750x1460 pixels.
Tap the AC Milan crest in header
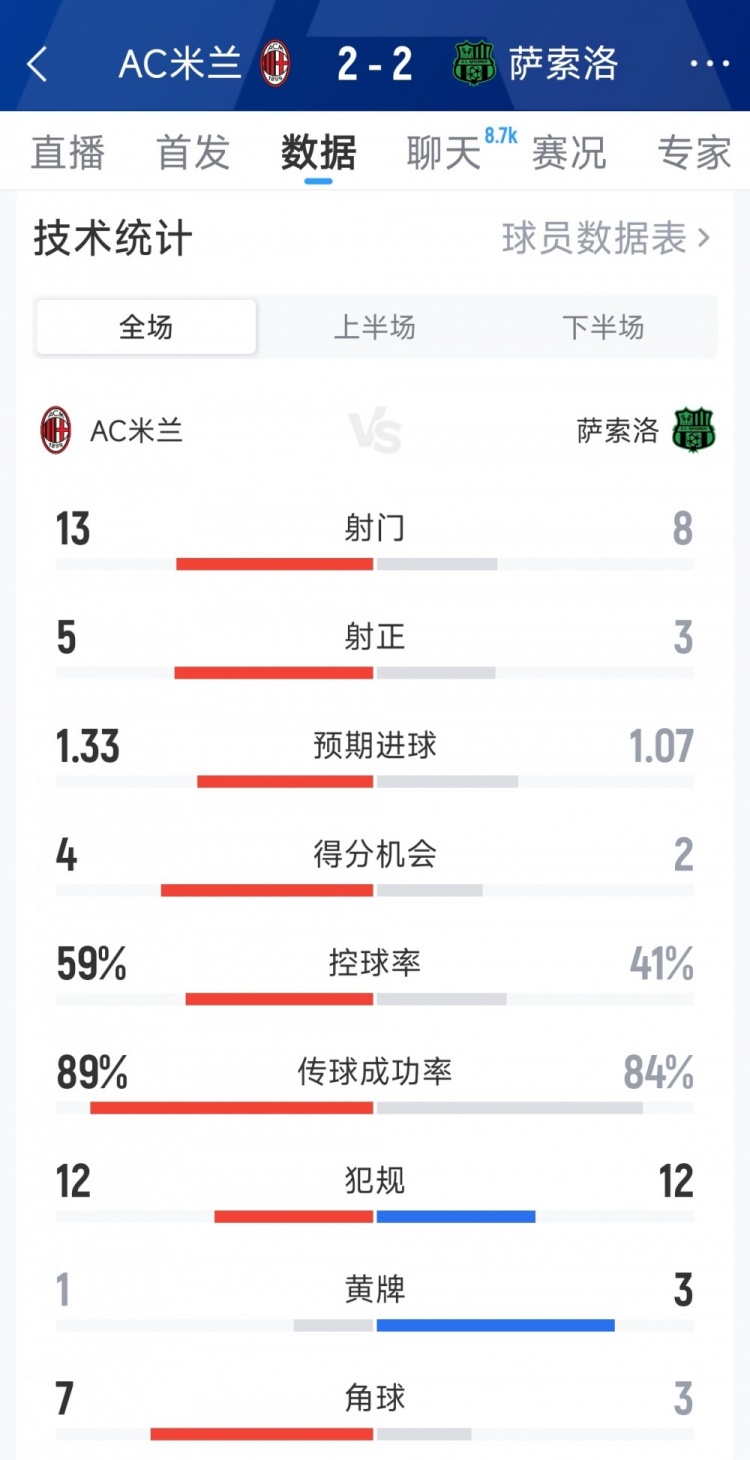point(275,65)
